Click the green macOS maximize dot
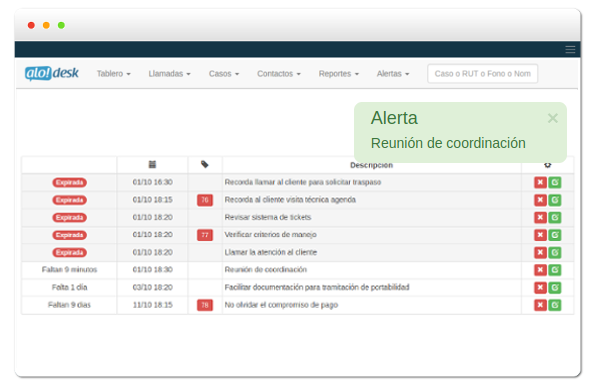This screenshot has width=600, height=387. tap(61, 25)
